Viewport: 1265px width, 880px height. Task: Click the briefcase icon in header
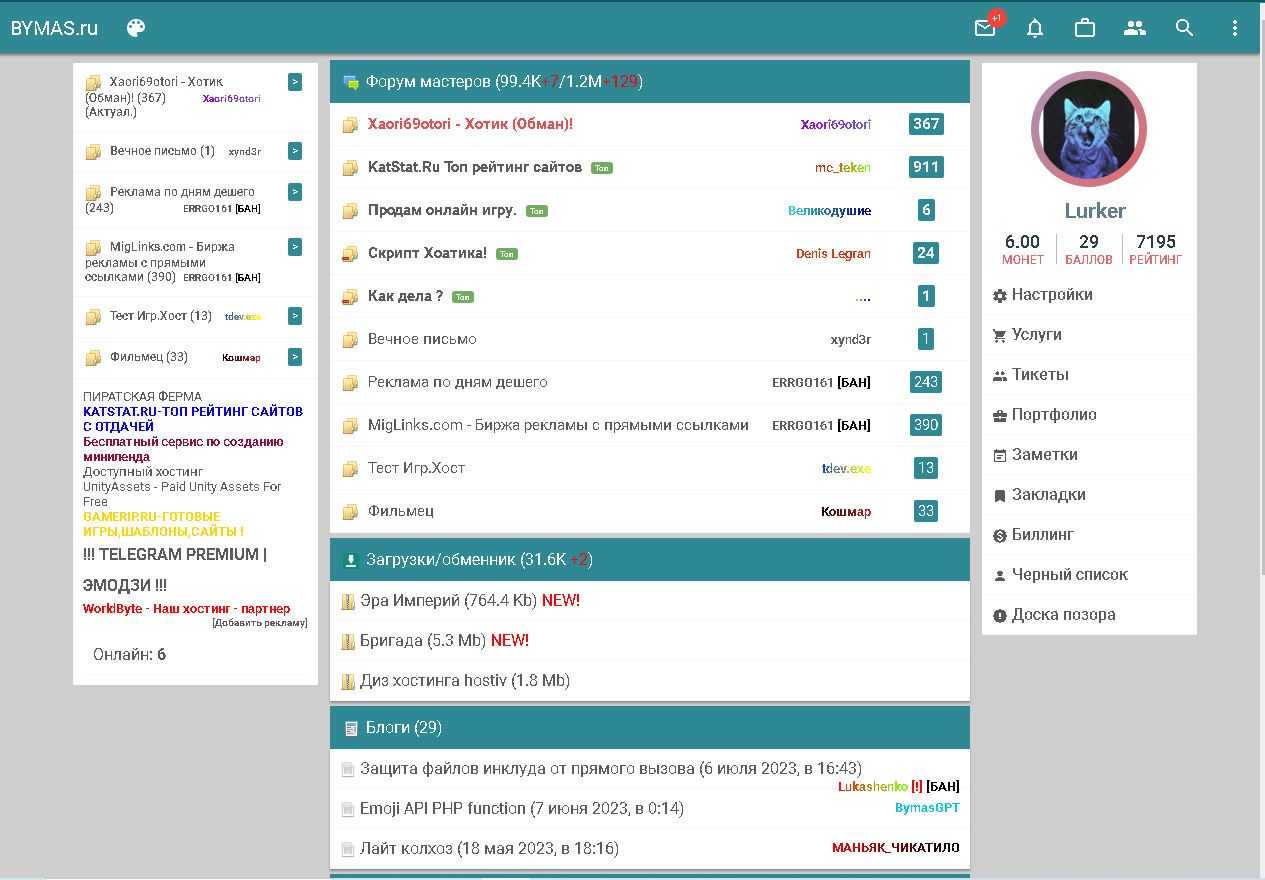pyautogui.click(x=1085, y=28)
